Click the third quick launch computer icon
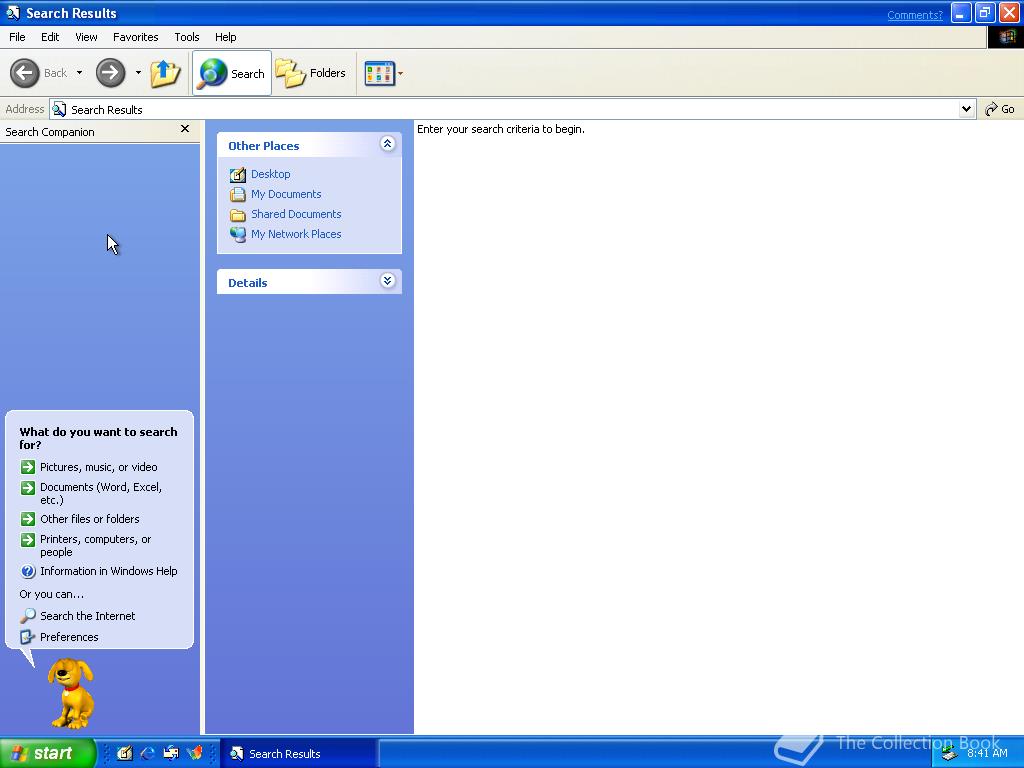The image size is (1024, 768). coord(171,753)
